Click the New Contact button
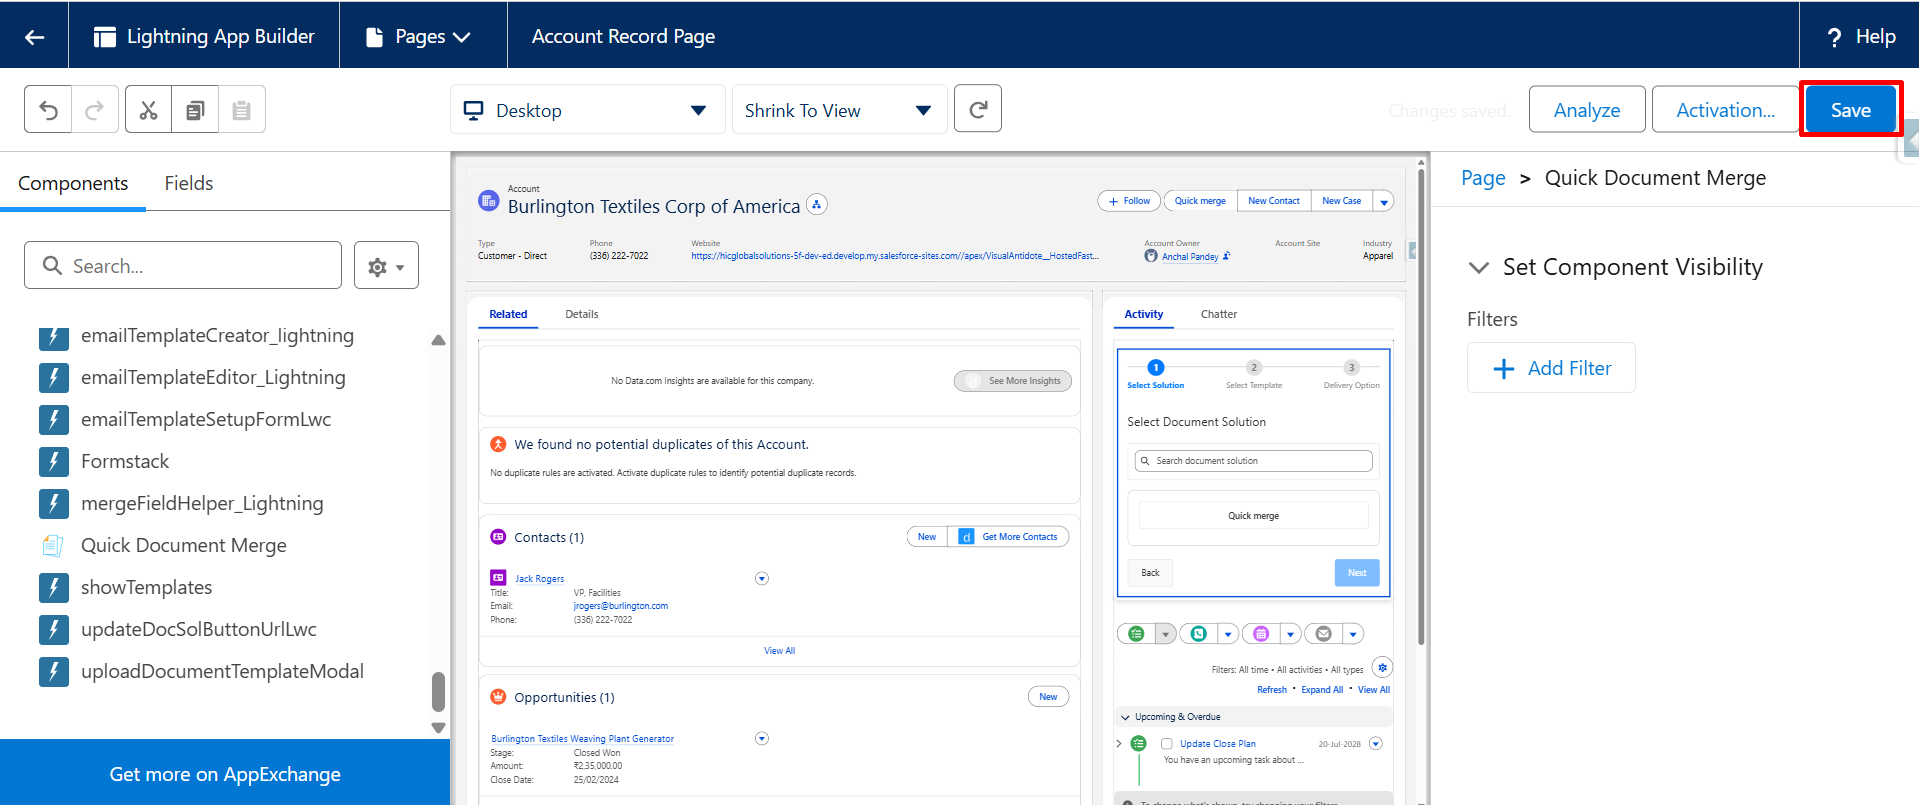The height and width of the screenshot is (805, 1919). 1274,201
